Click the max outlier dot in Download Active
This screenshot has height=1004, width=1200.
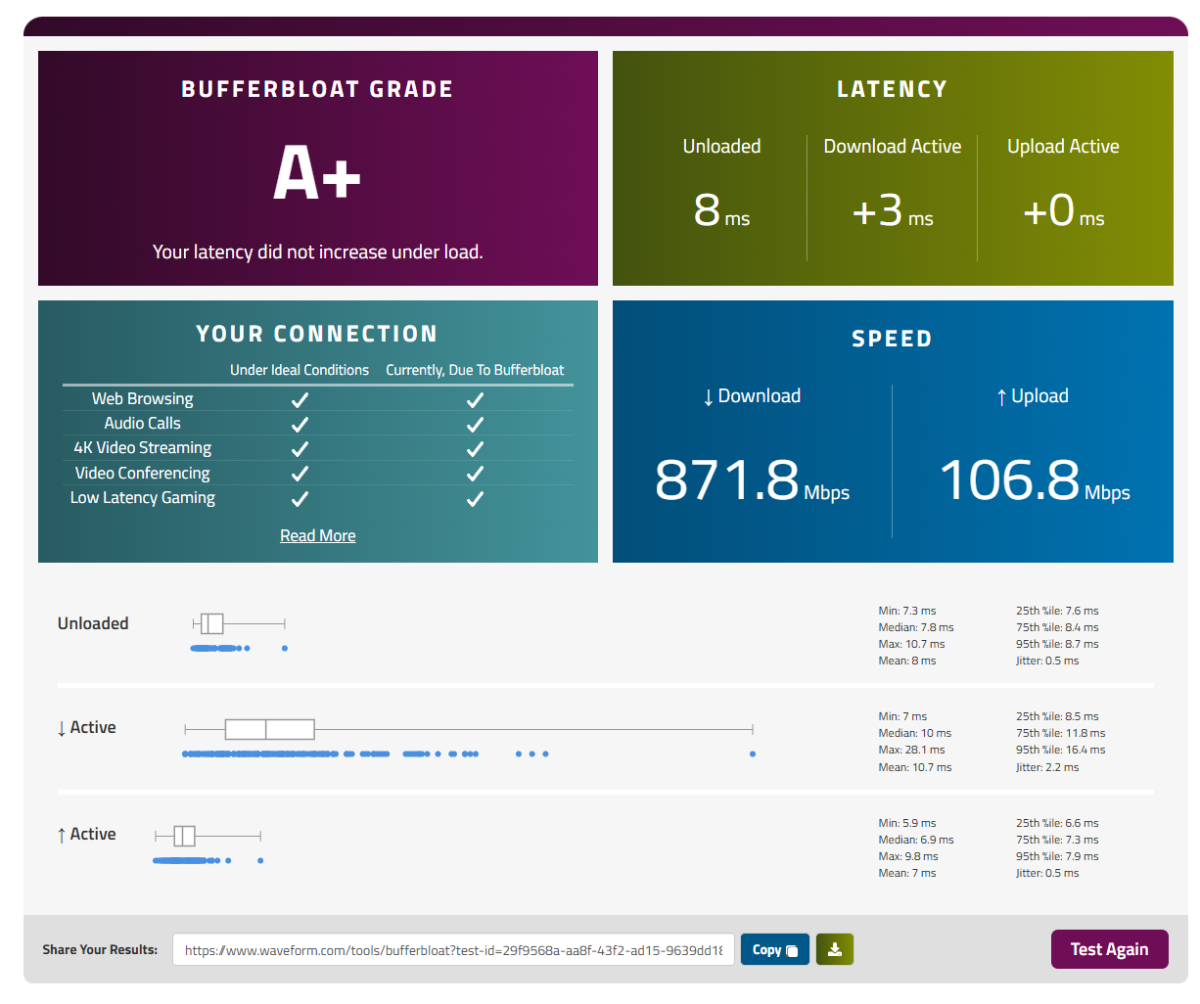pos(752,754)
